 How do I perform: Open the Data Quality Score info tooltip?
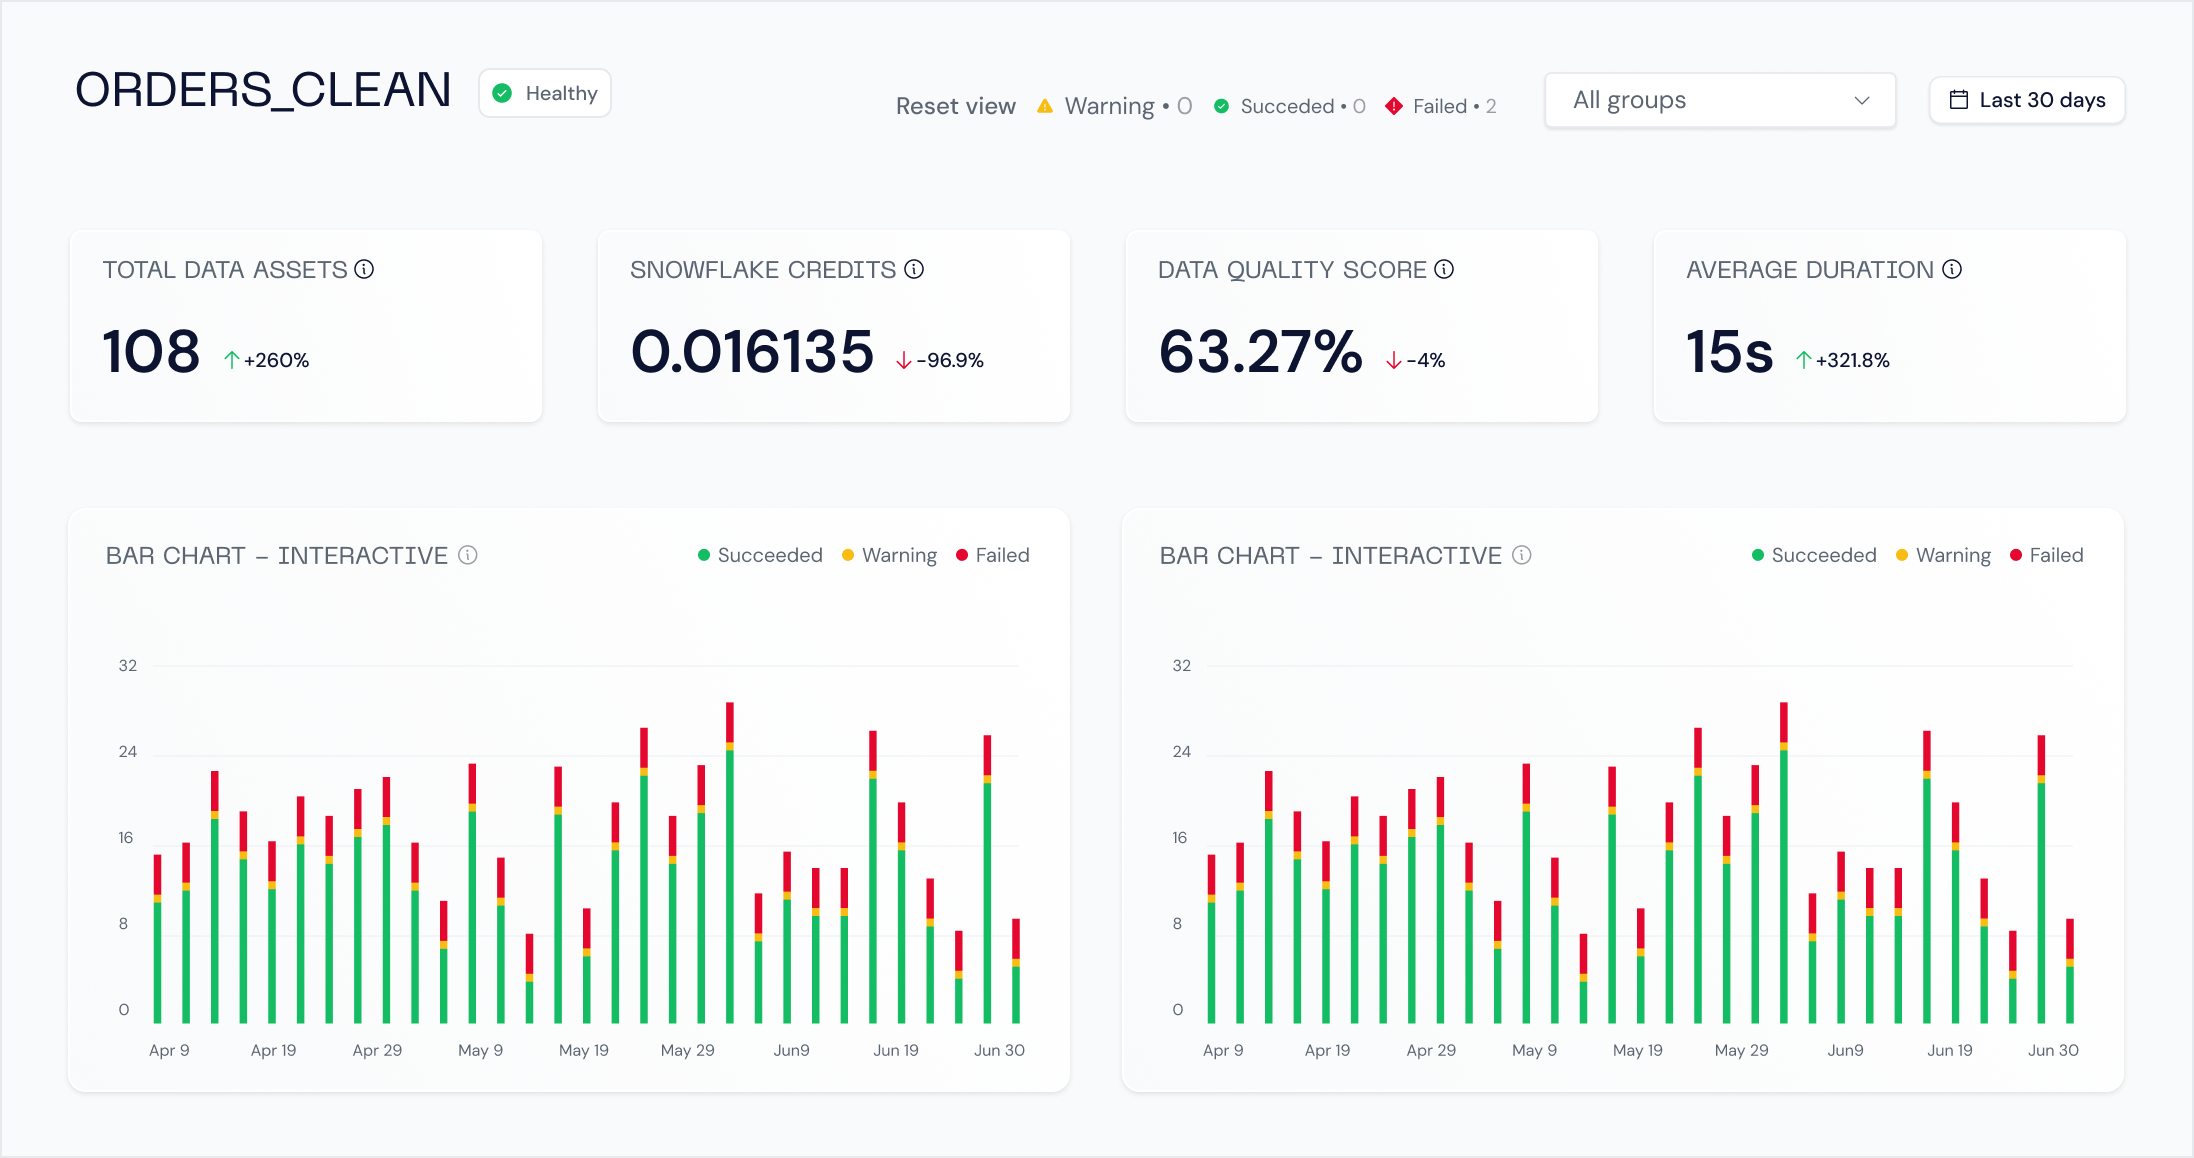[1444, 268]
